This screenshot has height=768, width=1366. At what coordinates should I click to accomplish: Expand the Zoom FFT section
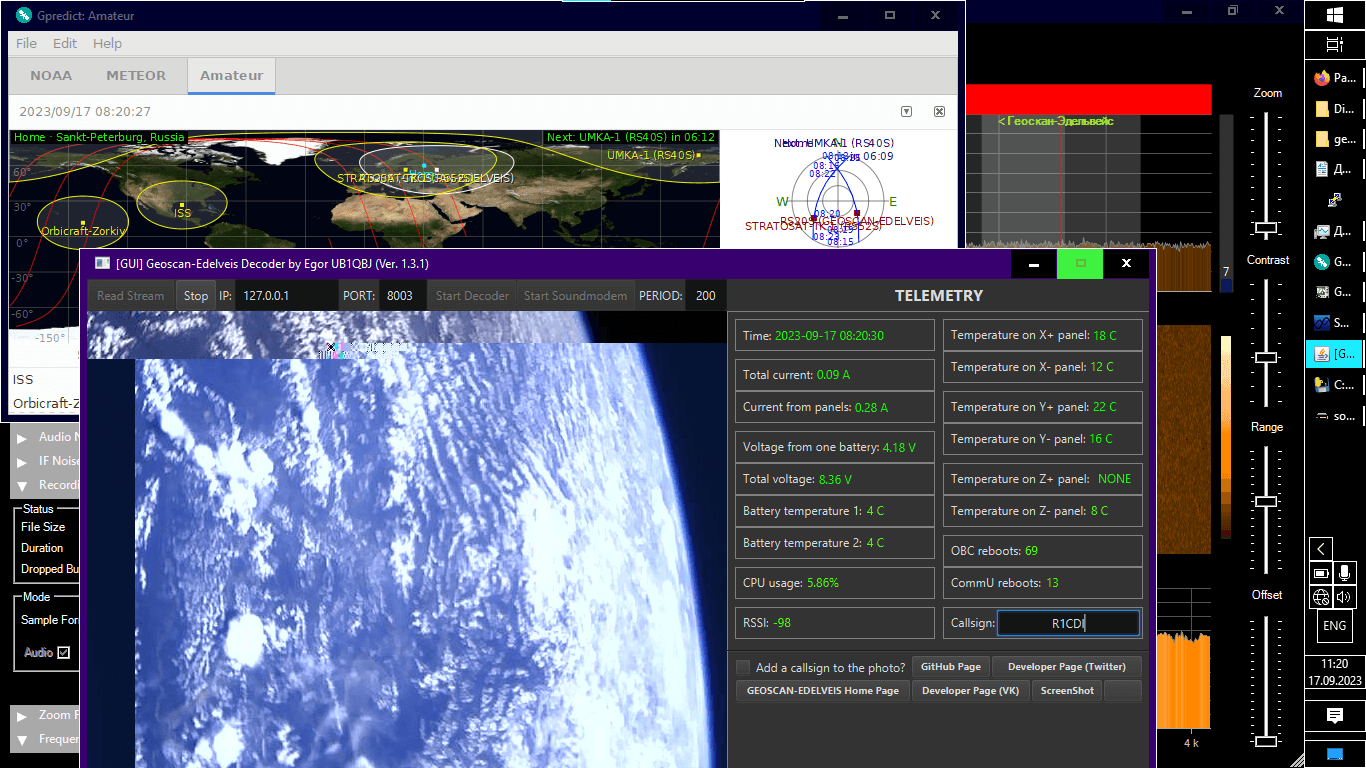click(x=22, y=714)
